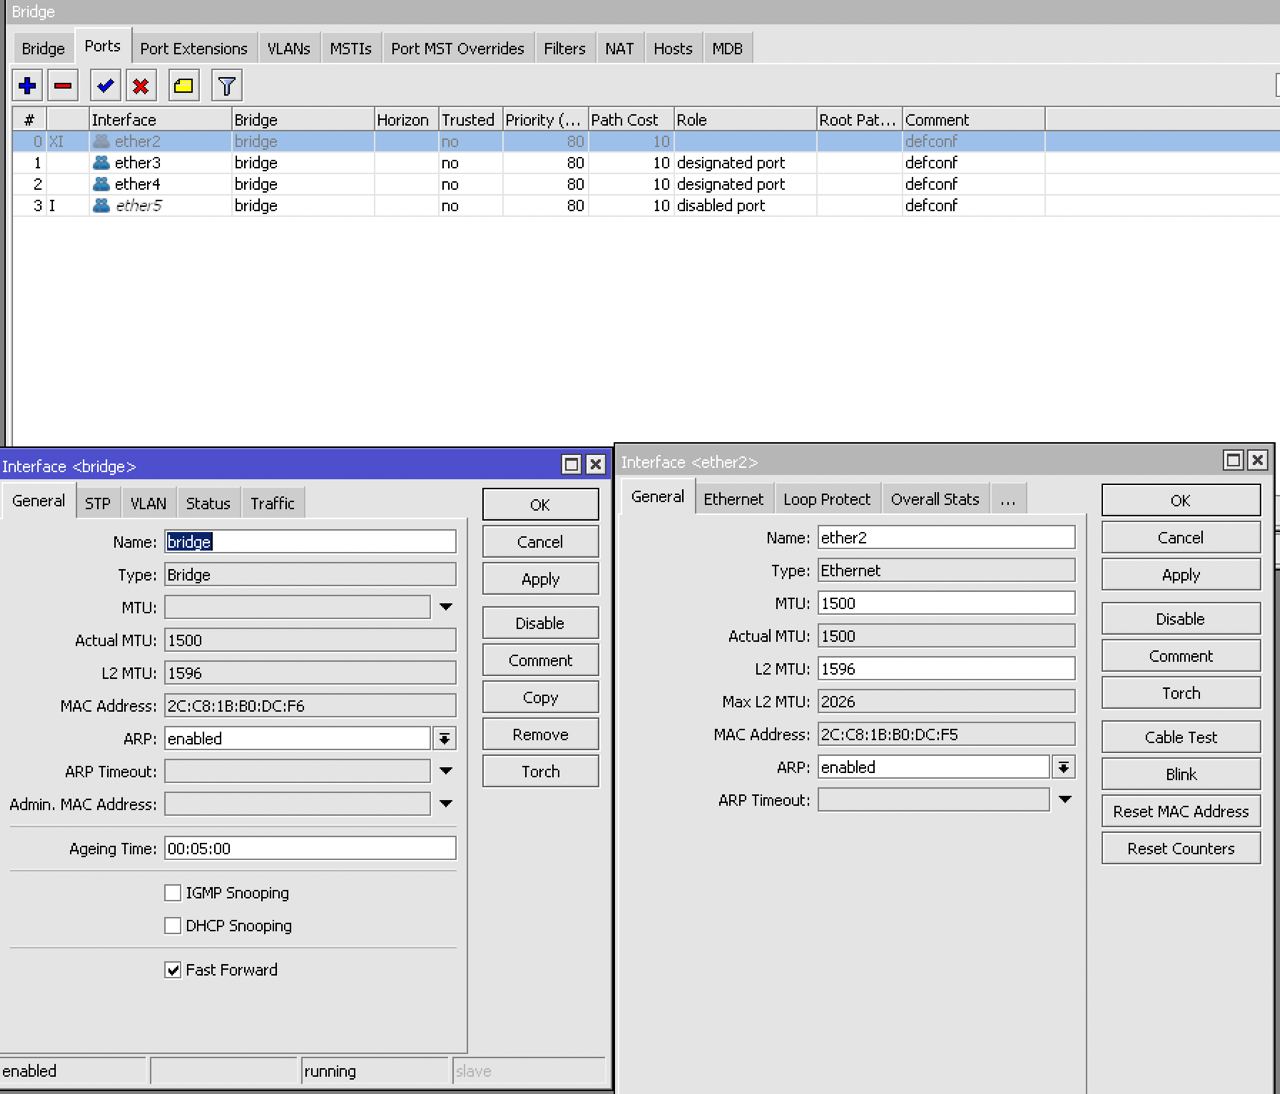Open the bridge ARP dropdown

pos(445,739)
